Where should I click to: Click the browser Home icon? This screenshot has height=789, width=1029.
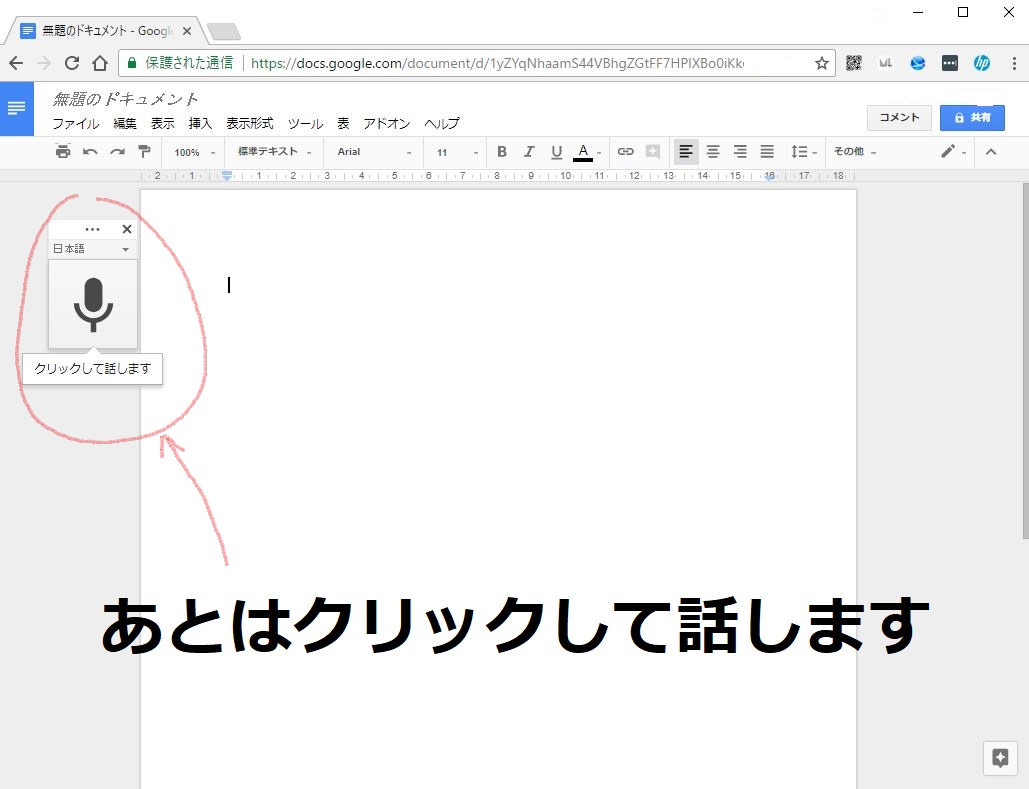click(x=100, y=63)
